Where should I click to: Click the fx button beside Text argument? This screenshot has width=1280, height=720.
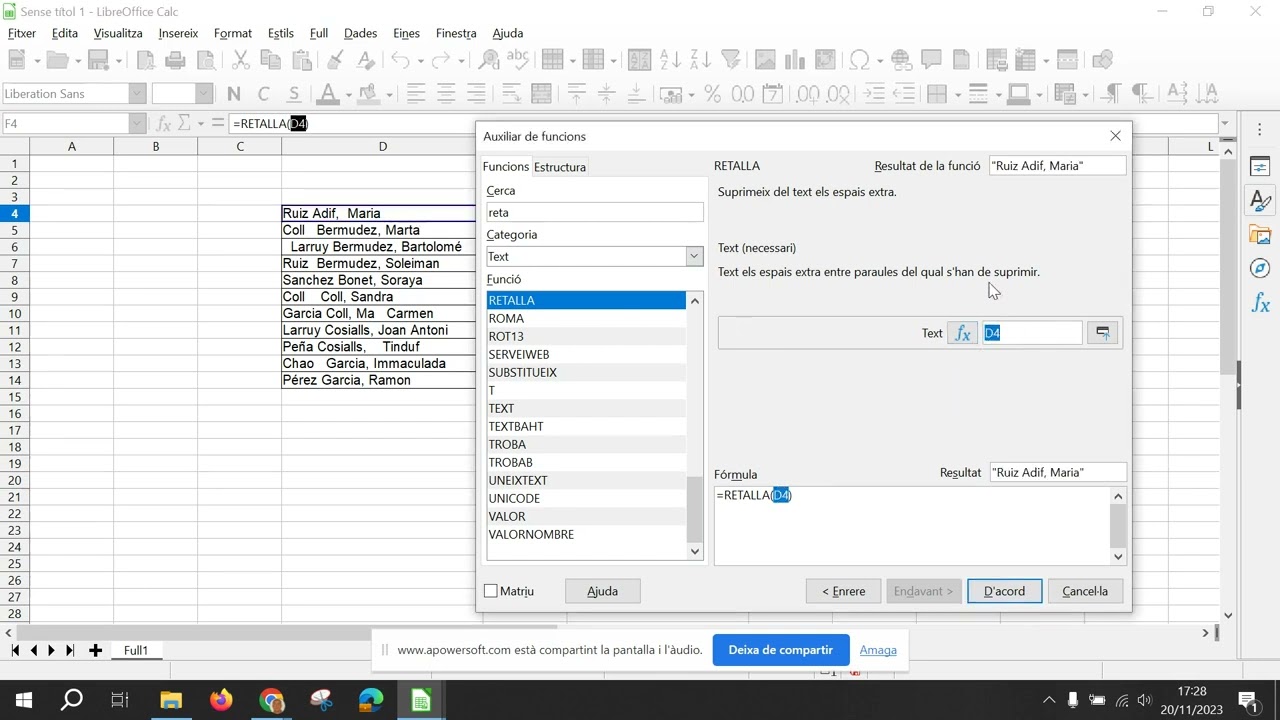point(962,333)
